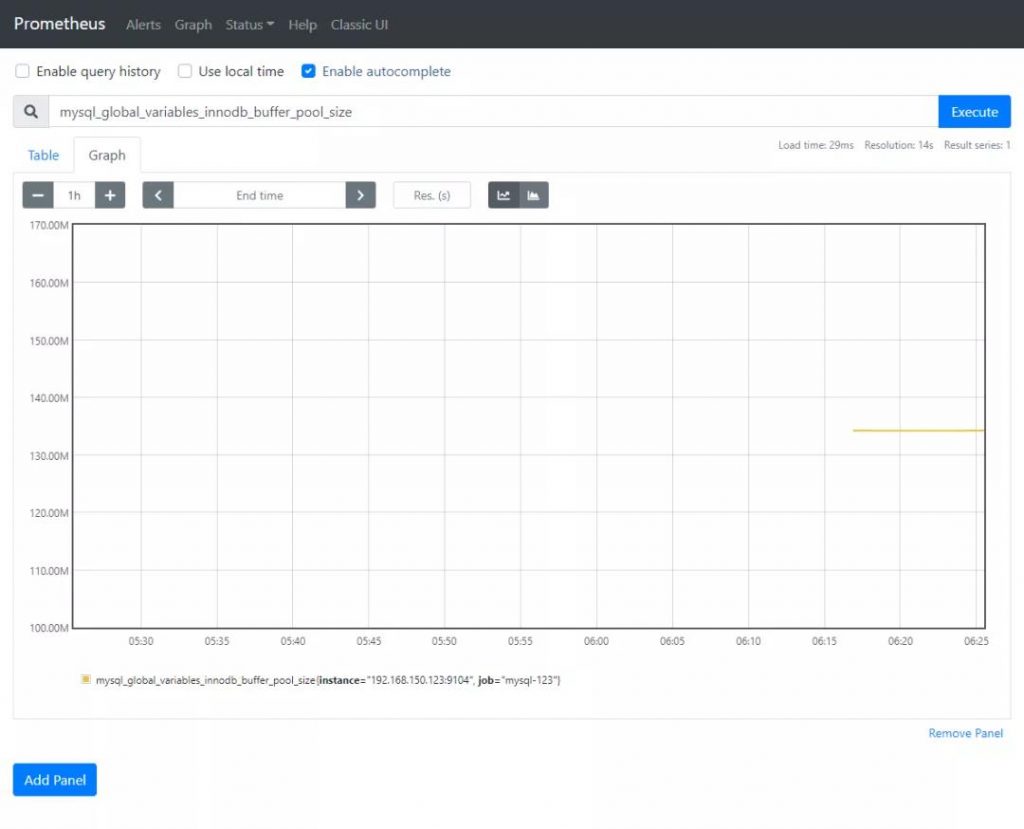Click the search magnifier icon
The height and width of the screenshot is (829, 1024).
[x=31, y=112]
